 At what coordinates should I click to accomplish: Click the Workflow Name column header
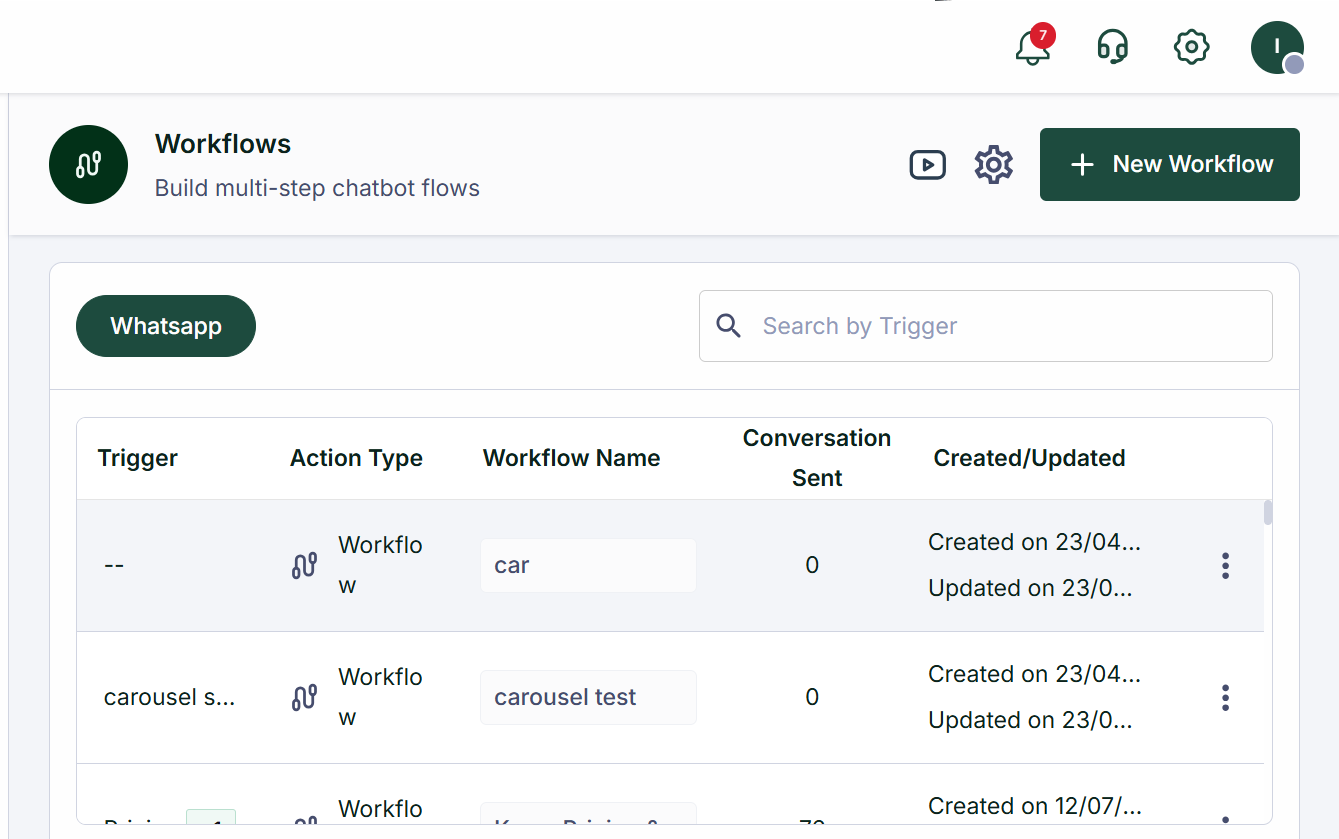tap(571, 458)
